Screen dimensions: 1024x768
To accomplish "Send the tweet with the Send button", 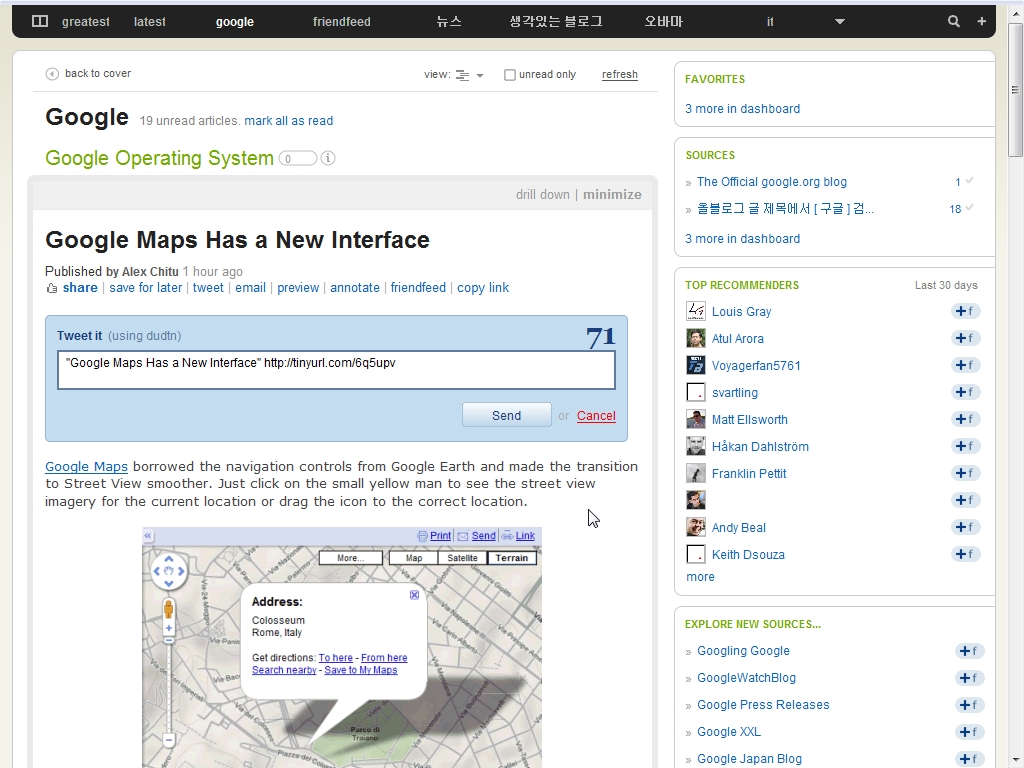I will [506, 415].
